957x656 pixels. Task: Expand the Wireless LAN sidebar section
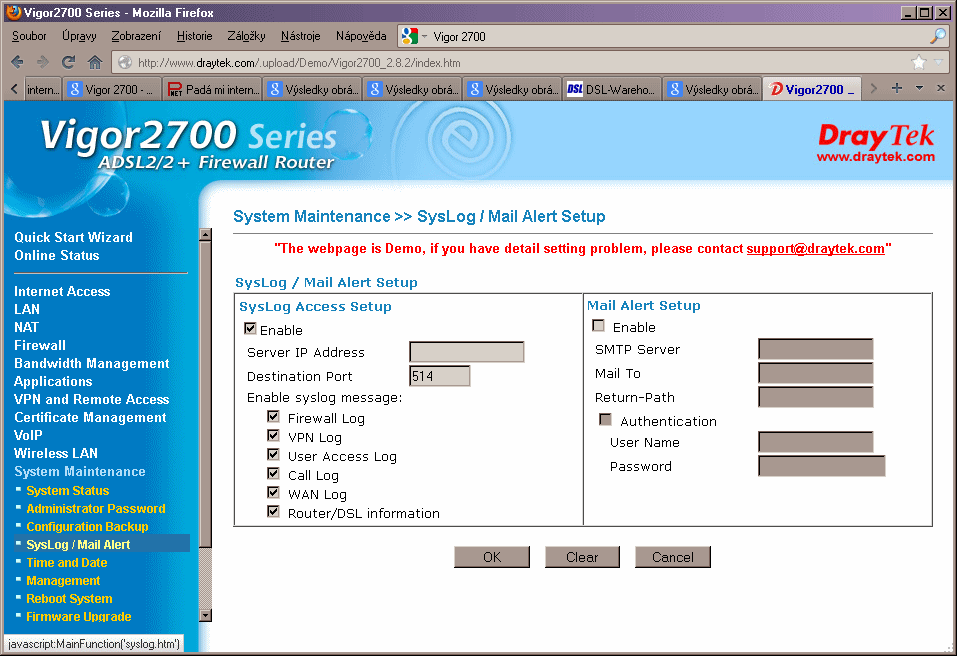(x=56, y=453)
